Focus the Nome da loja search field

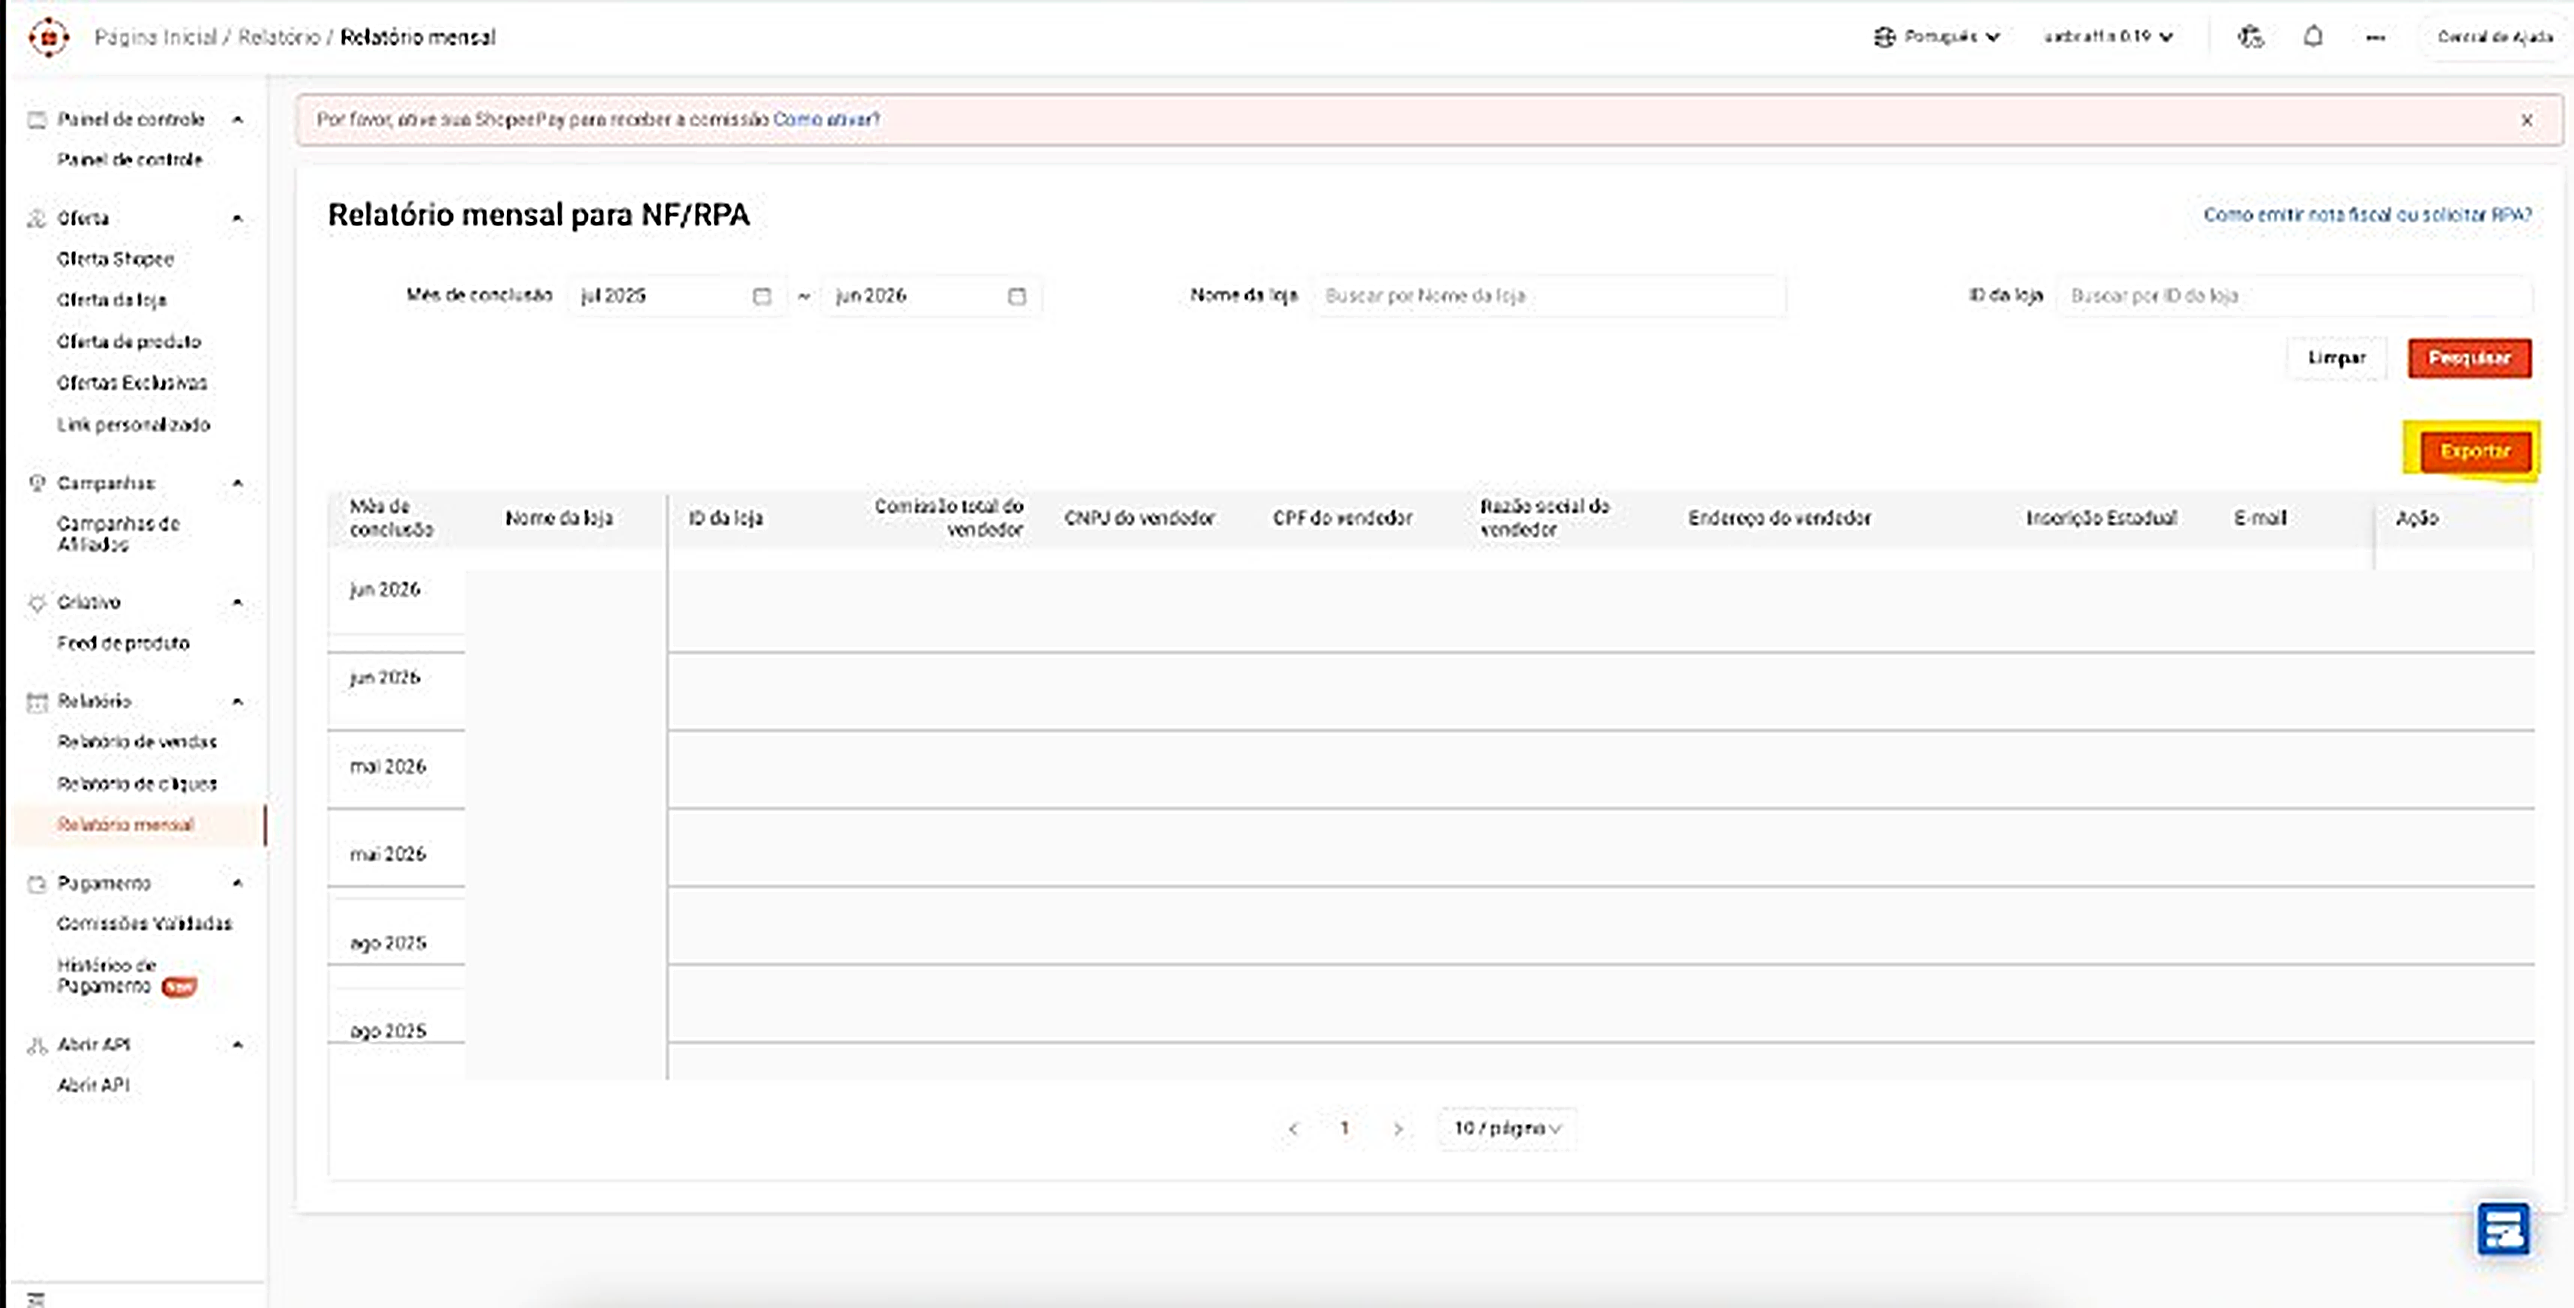(x=1548, y=296)
